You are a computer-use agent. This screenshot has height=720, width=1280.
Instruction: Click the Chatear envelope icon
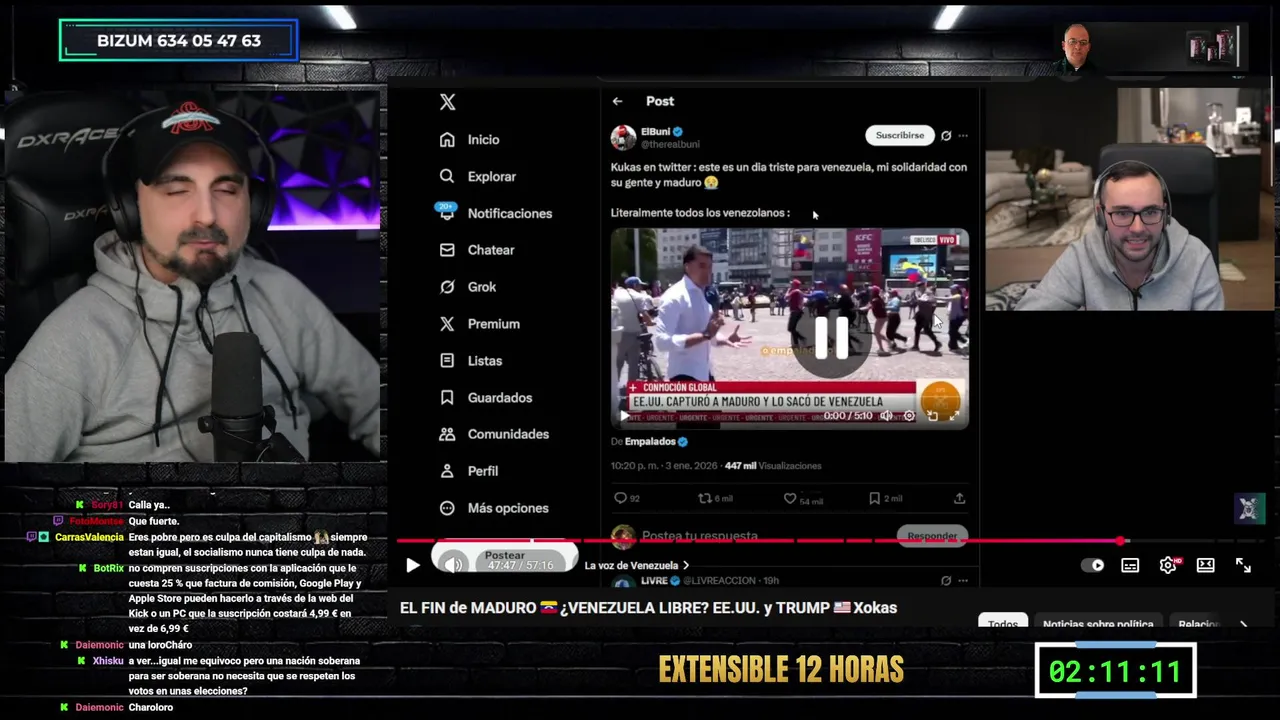tap(447, 250)
